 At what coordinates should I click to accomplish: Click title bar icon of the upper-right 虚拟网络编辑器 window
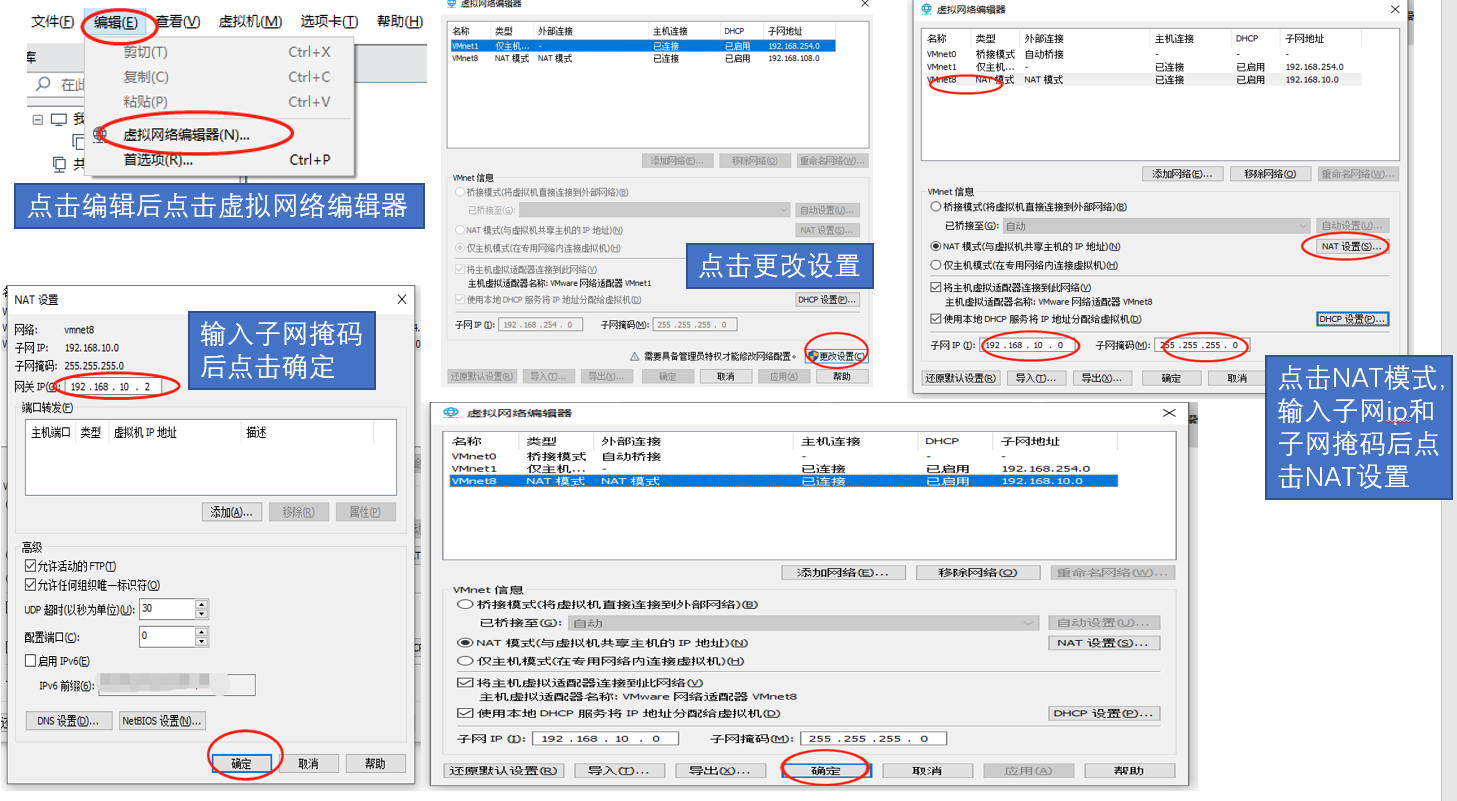click(x=926, y=10)
